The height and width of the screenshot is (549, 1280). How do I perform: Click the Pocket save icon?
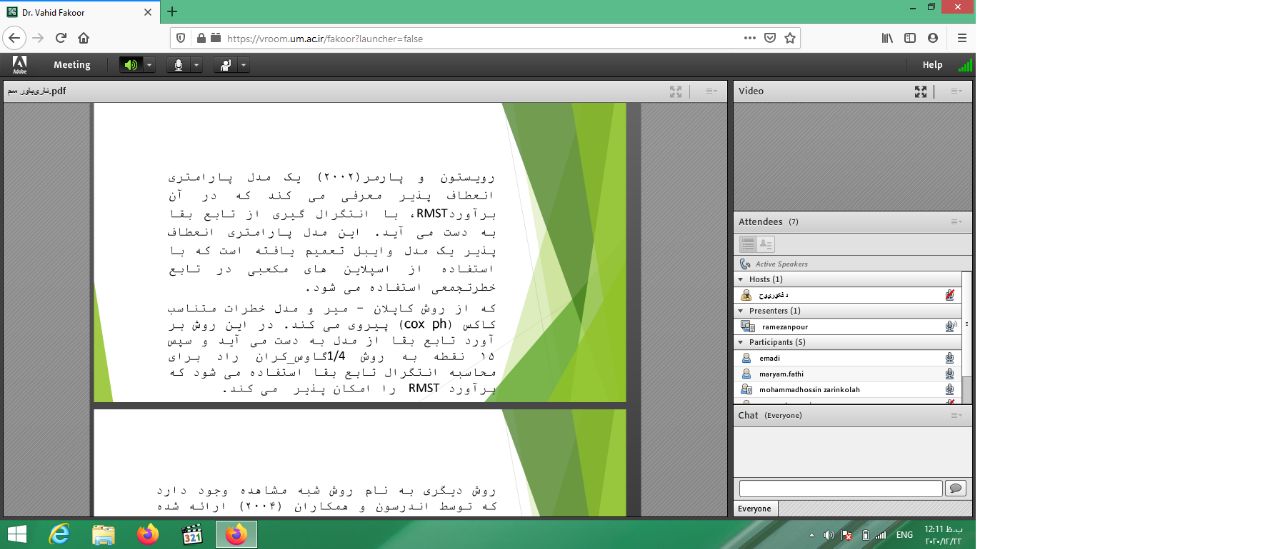click(x=770, y=38)
